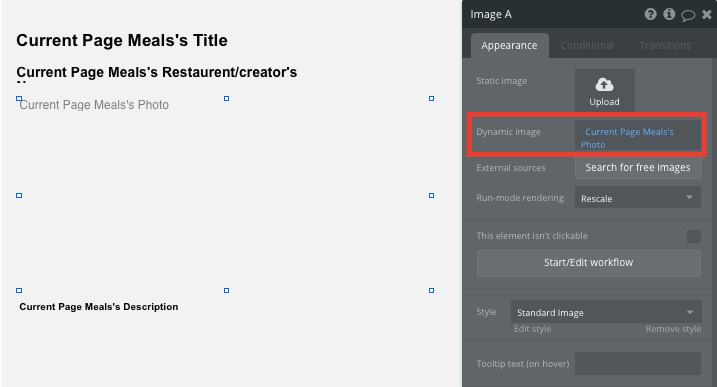Expand the Standard Image style dropdown

point(606,312)
